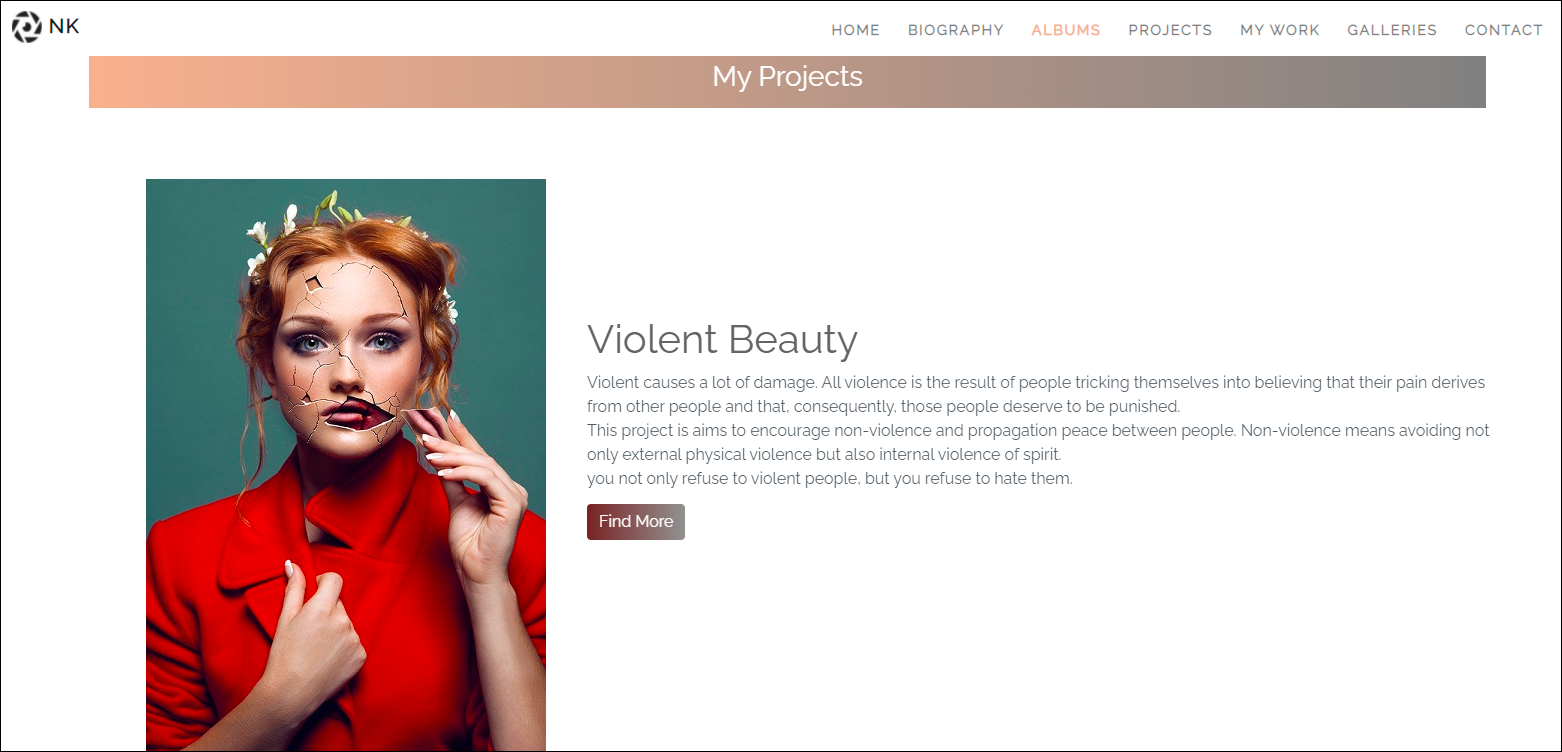Click the Violent Beauty heading
1562x752 pixels.
(722, 339)
